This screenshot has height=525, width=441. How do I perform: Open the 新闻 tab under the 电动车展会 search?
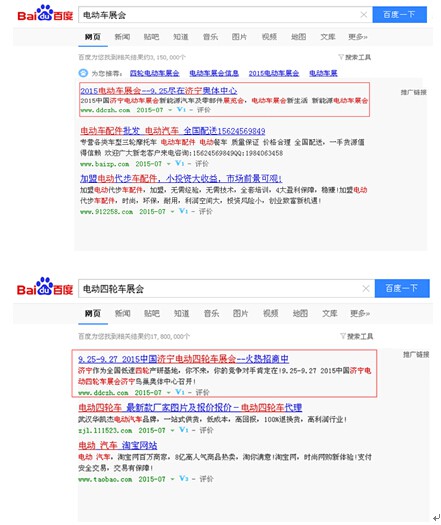[122, 37]
